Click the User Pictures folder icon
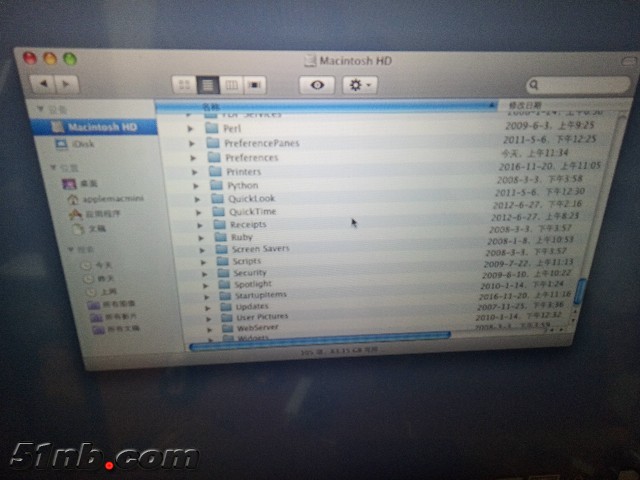 [x=227, y=317]
